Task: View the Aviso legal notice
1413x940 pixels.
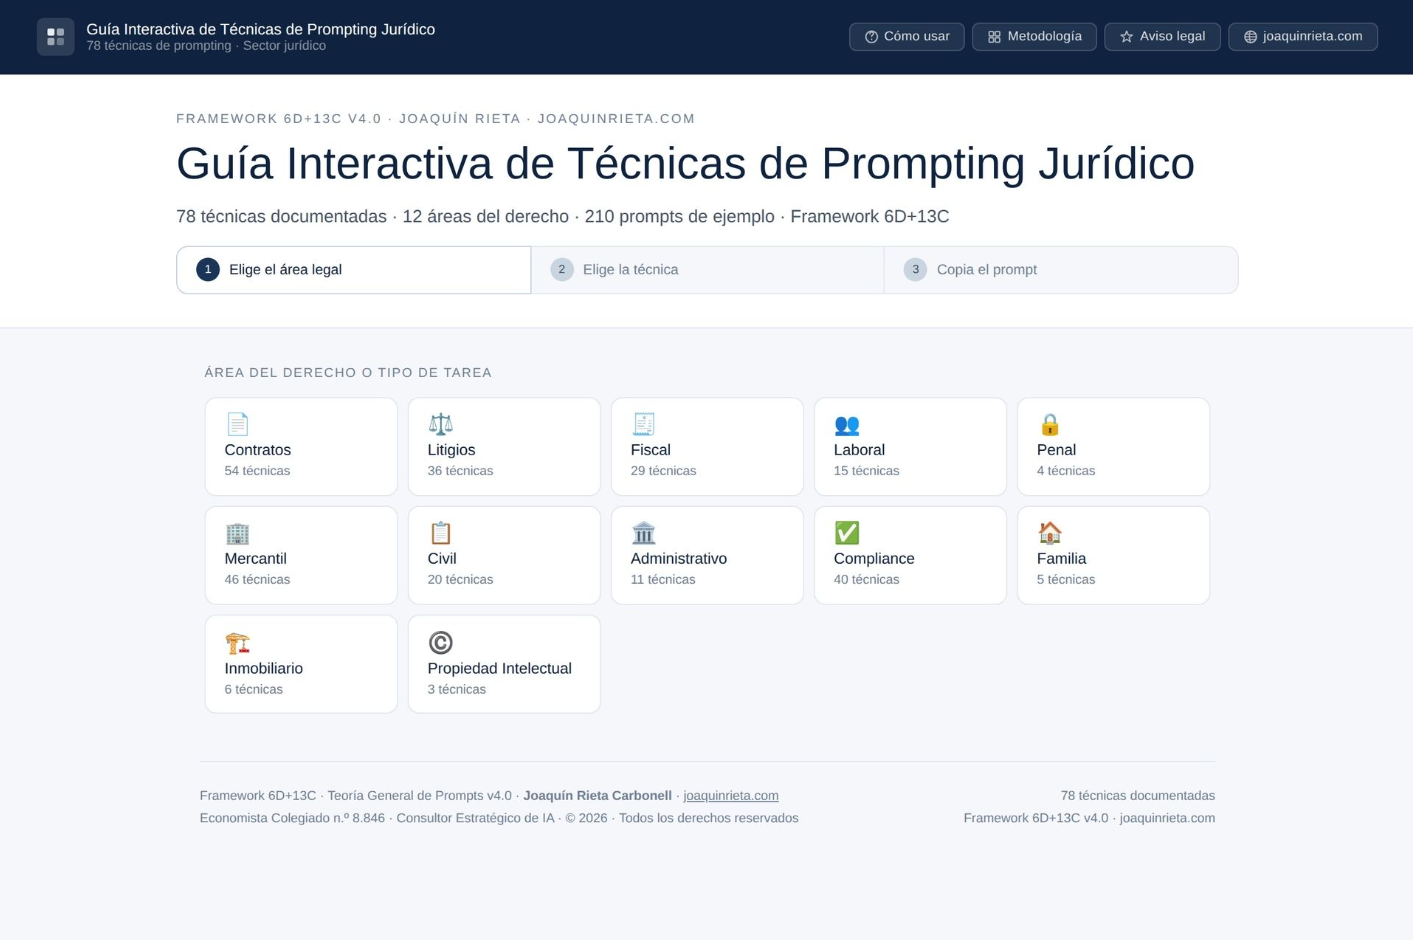Action: pos(1162,36)
